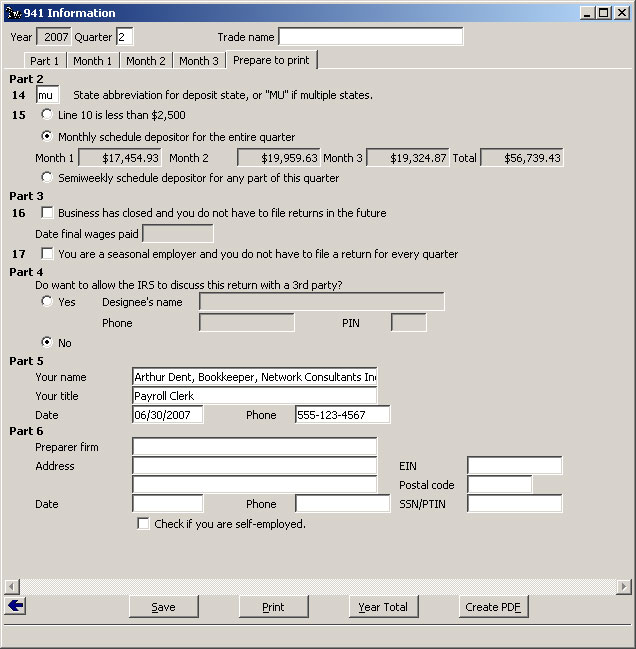The width and height of the screenshot is (636, 649).
Task: Click Month 2 amount $19,959.63
Action: (278, 158)
